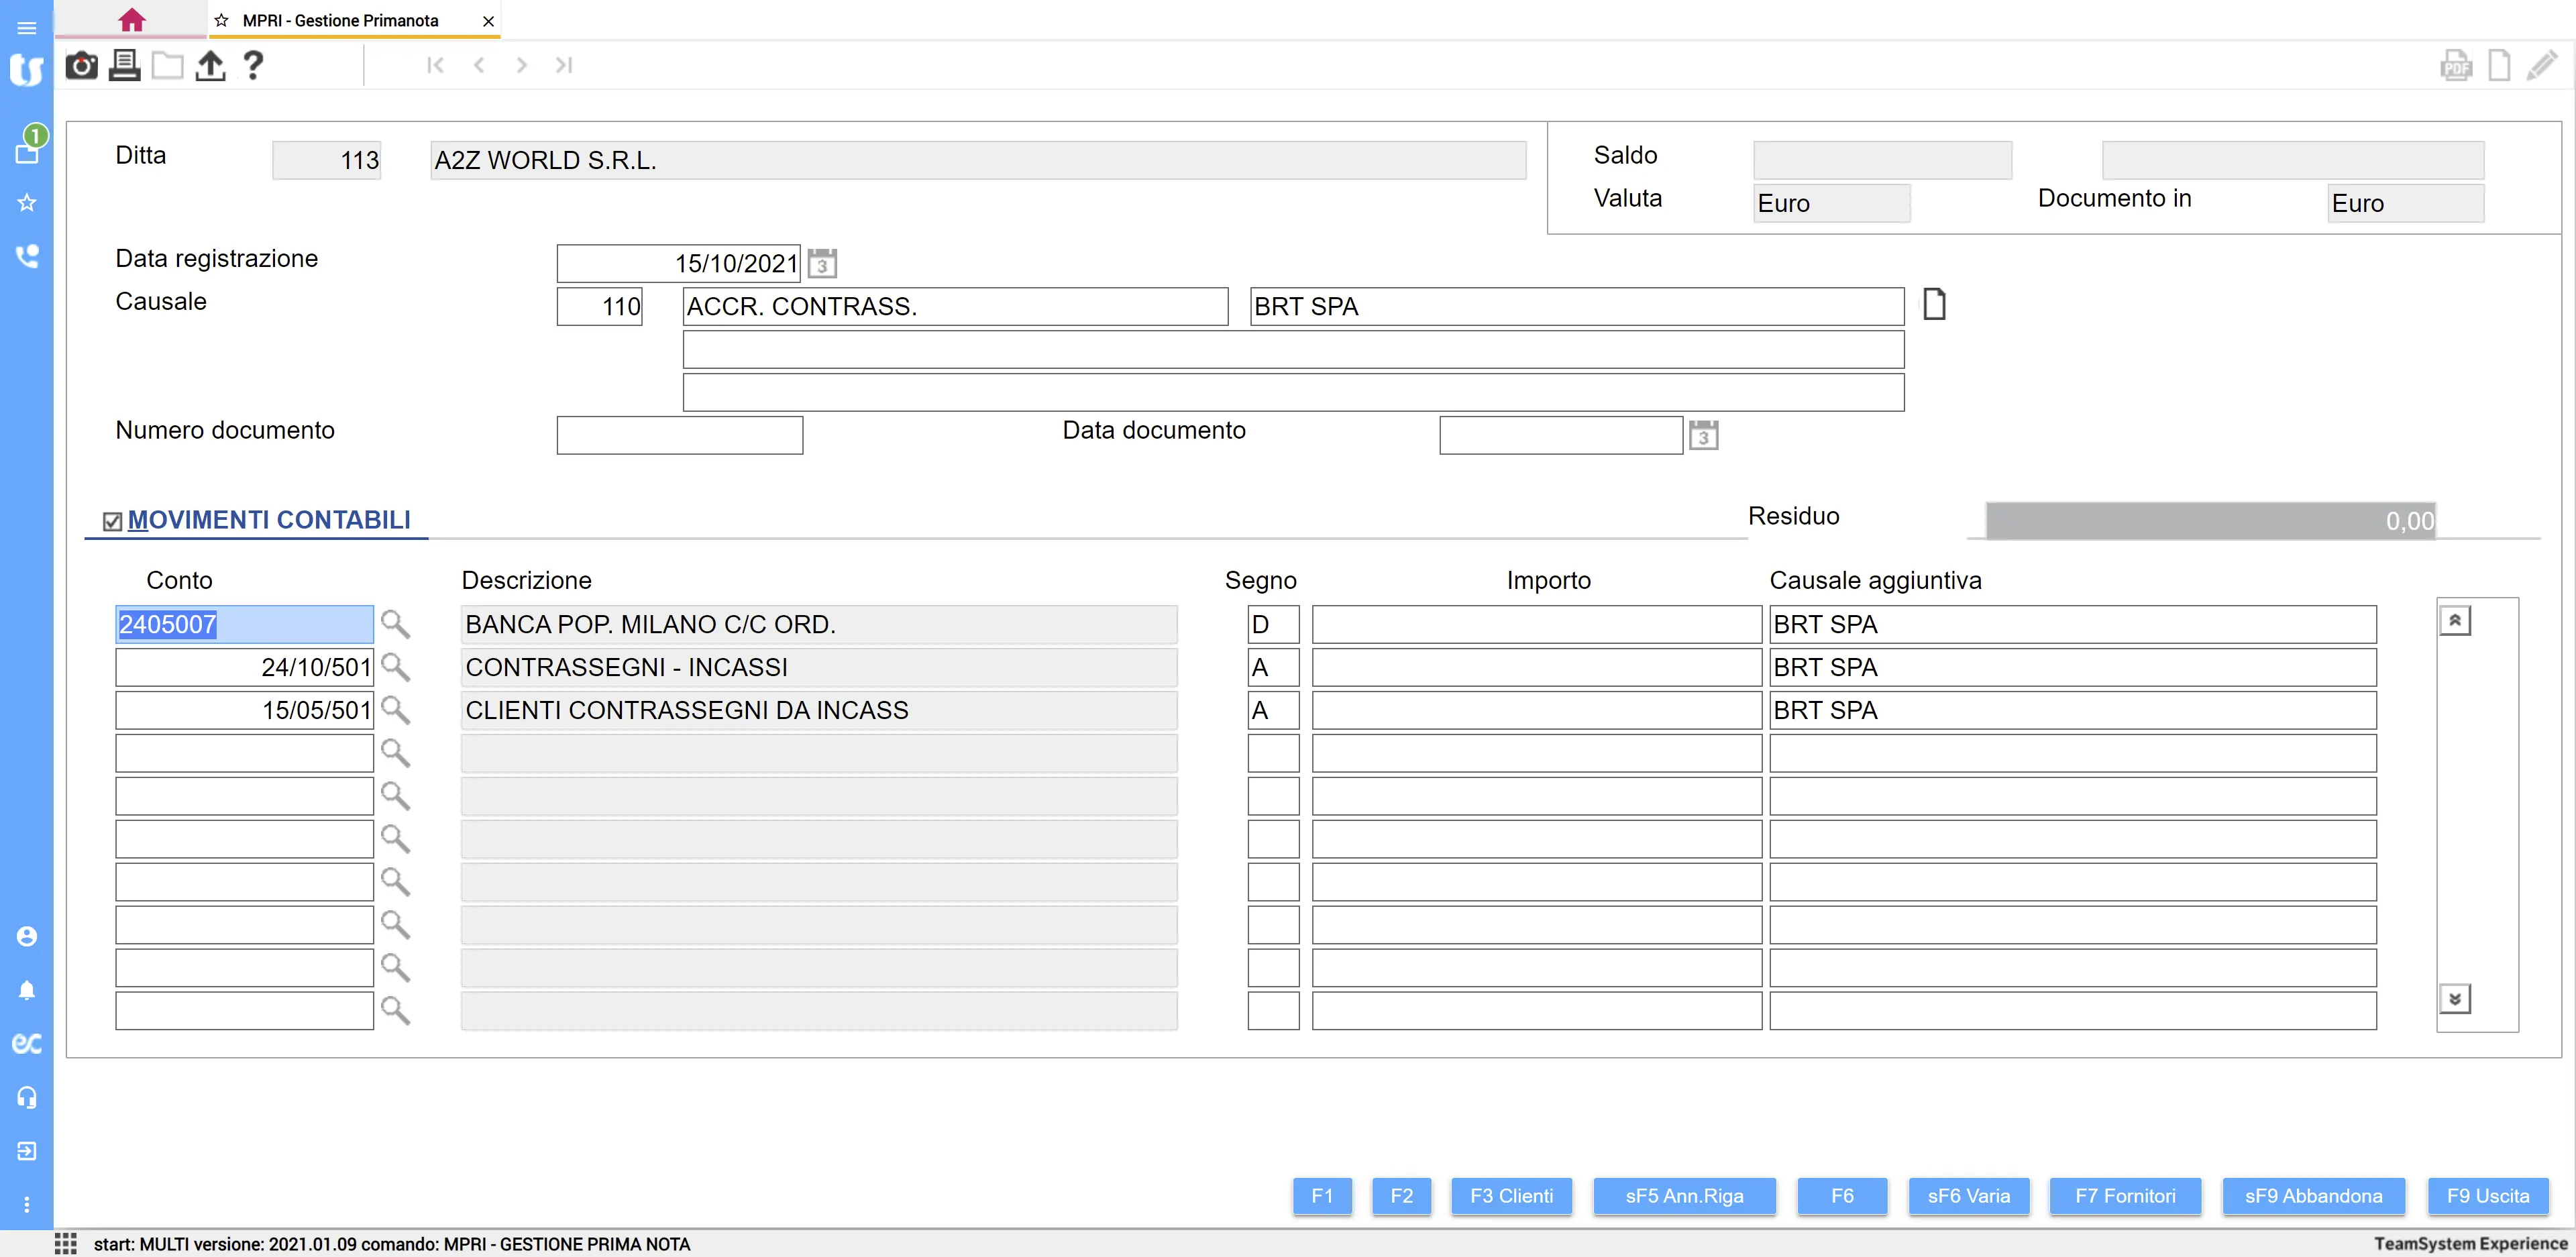This screenshot has width=2576, height=1257.
Task: Switch to the Home tab
Action: pyautogui.click(x=131, y=20)
